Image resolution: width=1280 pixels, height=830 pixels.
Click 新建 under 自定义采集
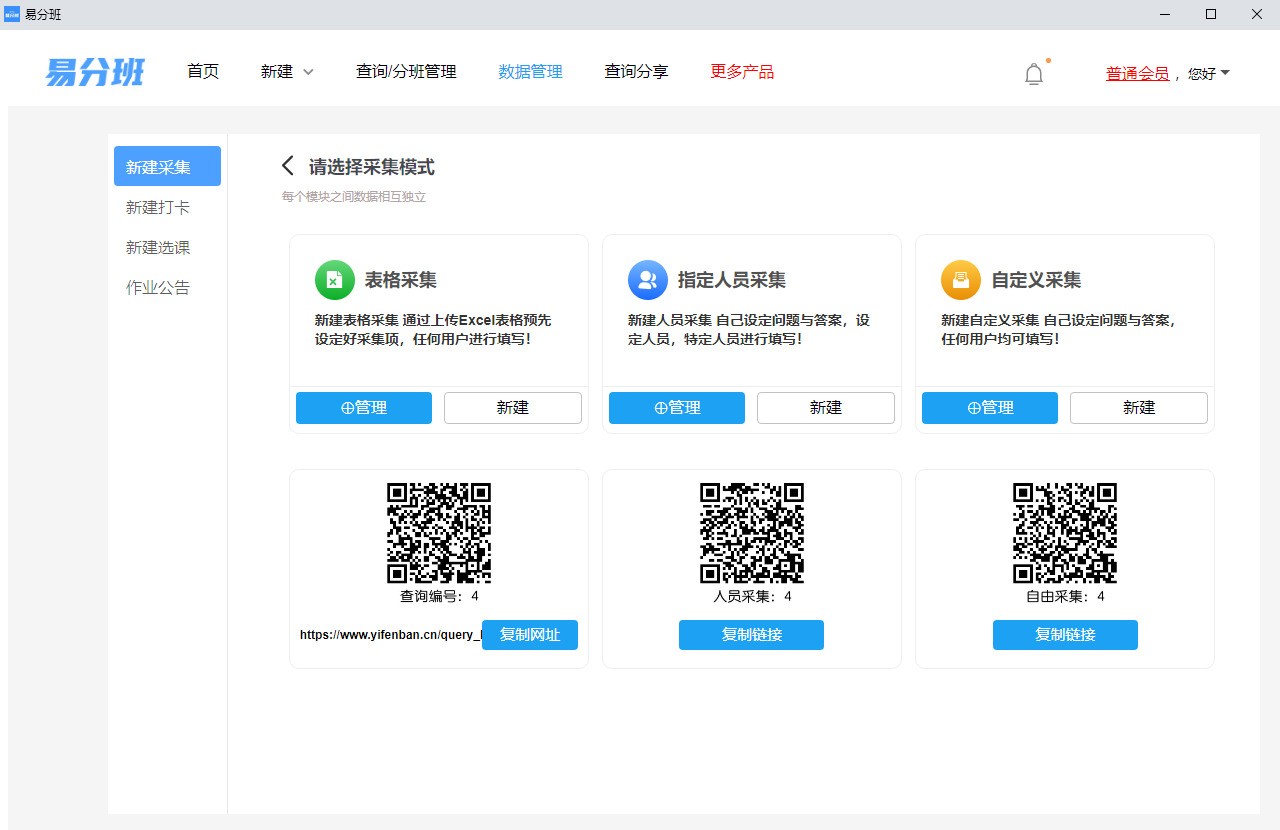click(1139, 408)
